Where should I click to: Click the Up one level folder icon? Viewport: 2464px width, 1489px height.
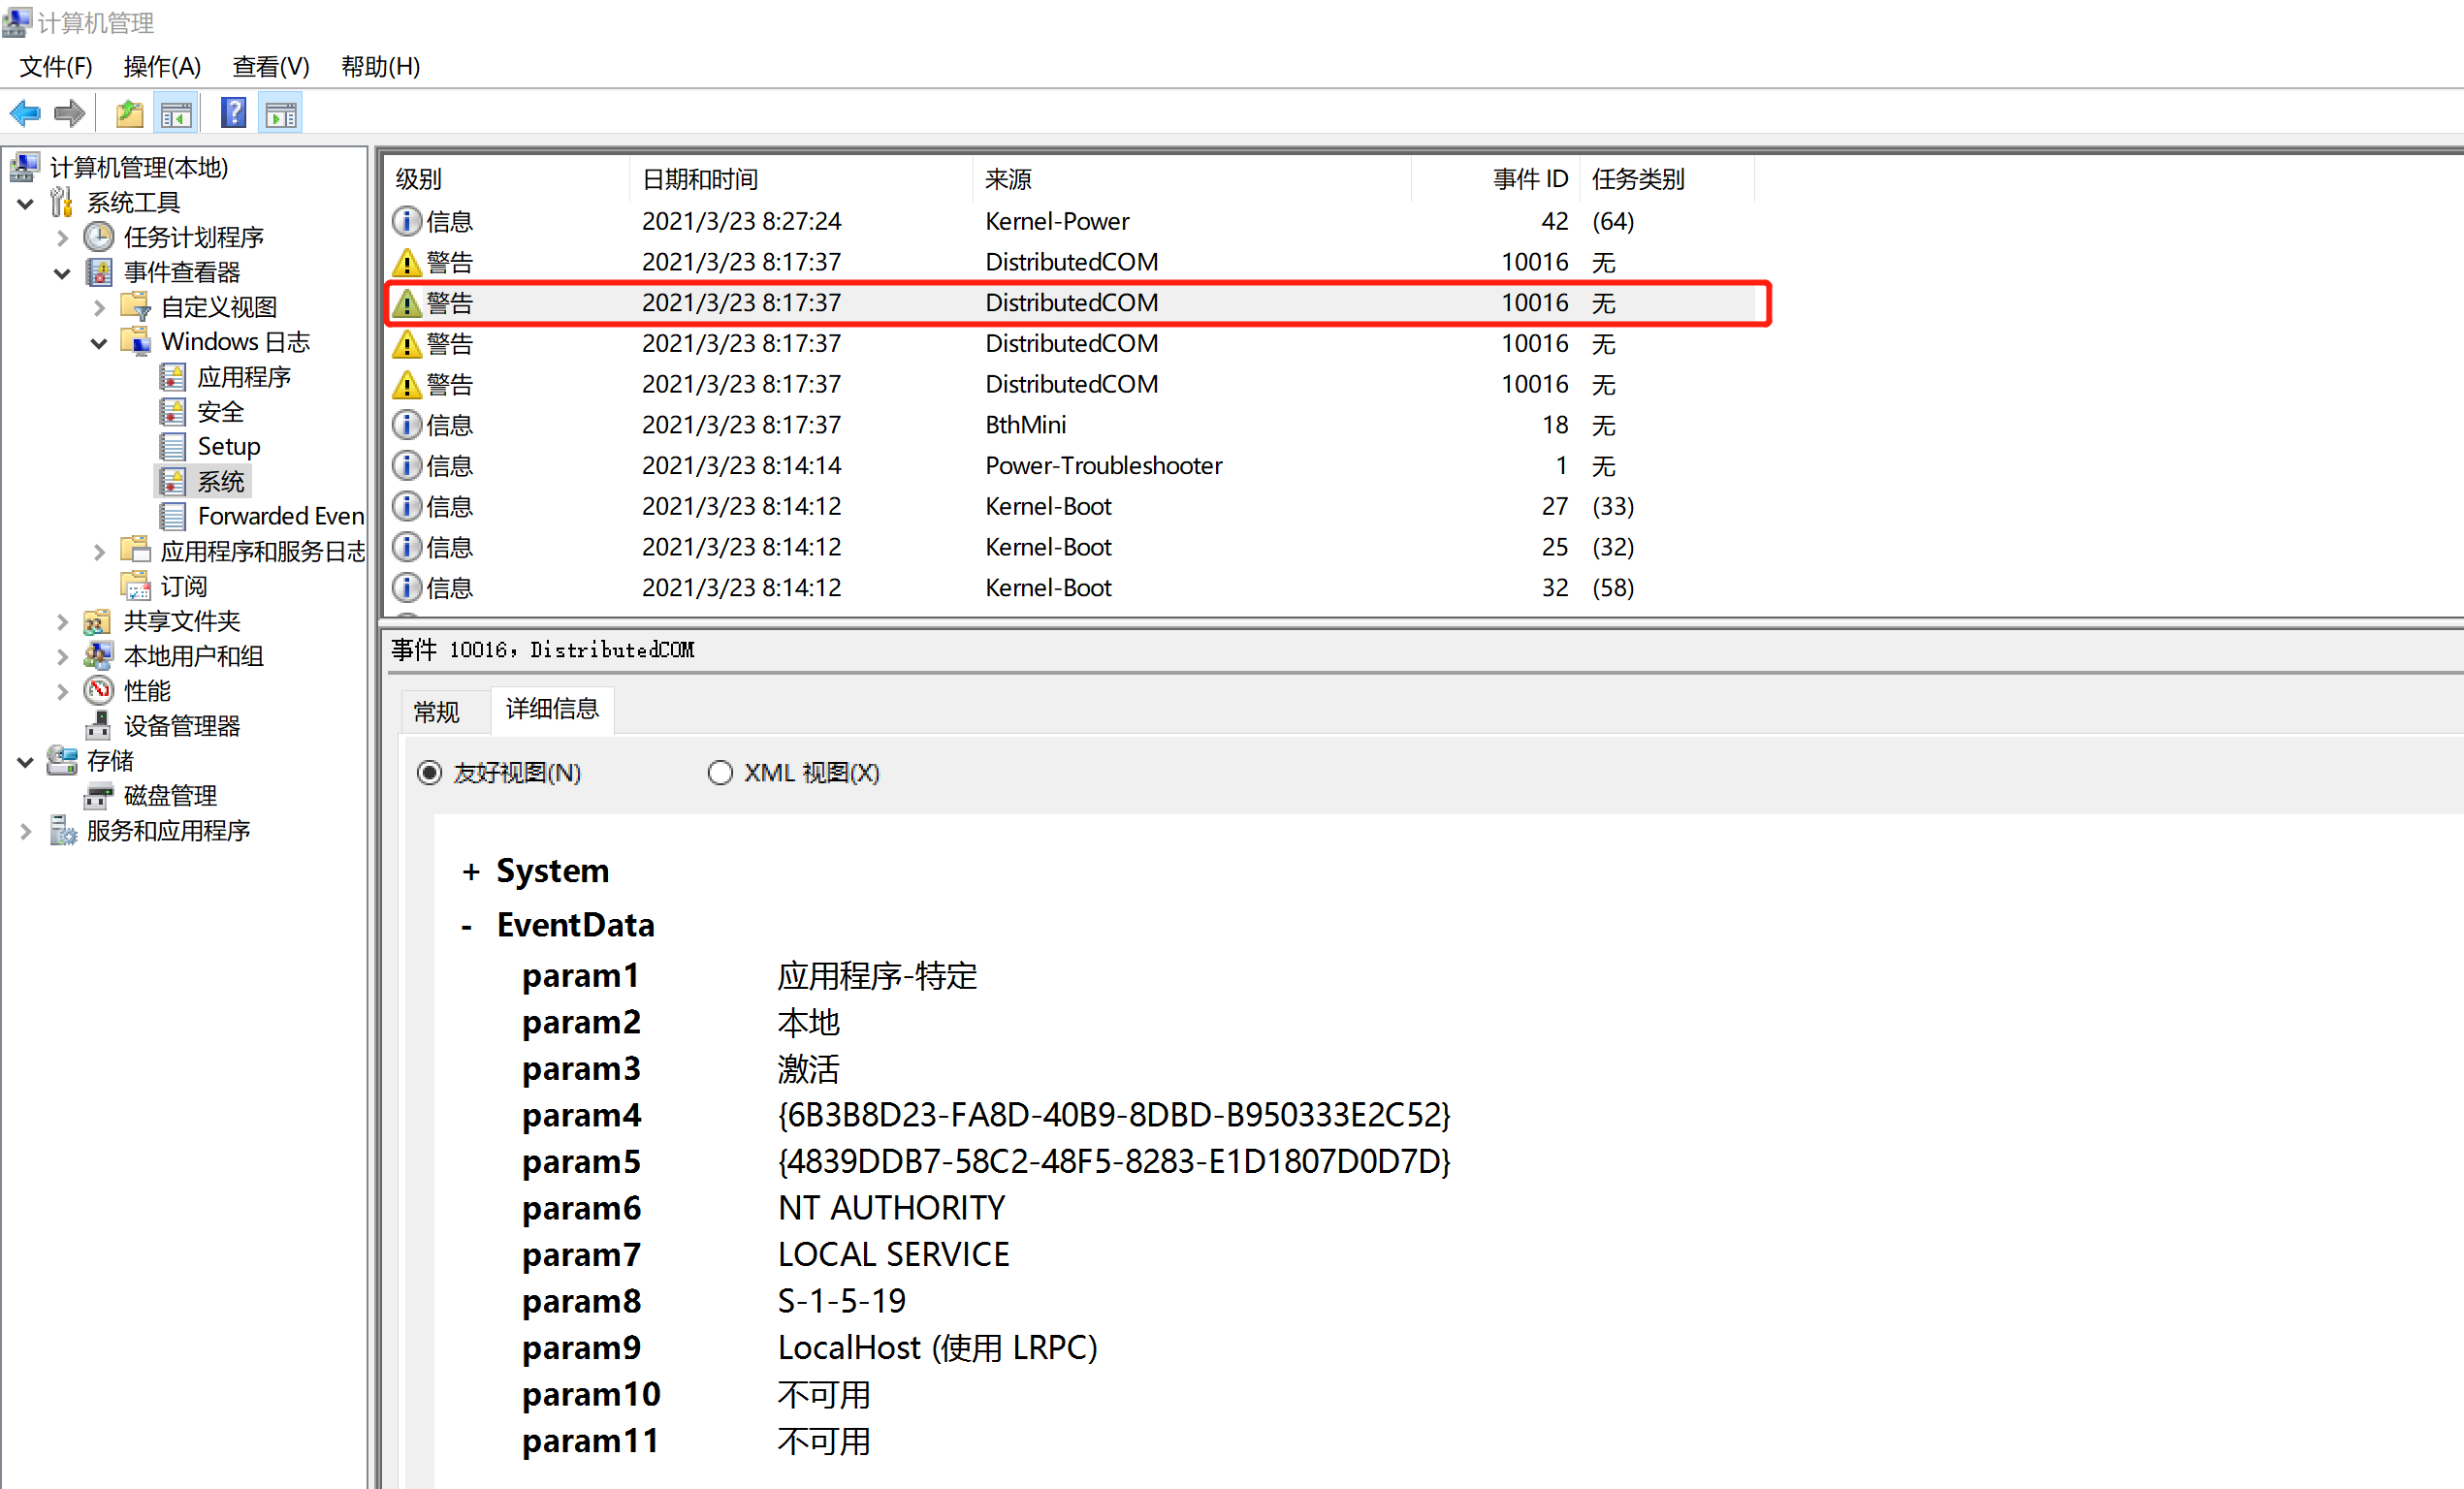click(129, 114)
